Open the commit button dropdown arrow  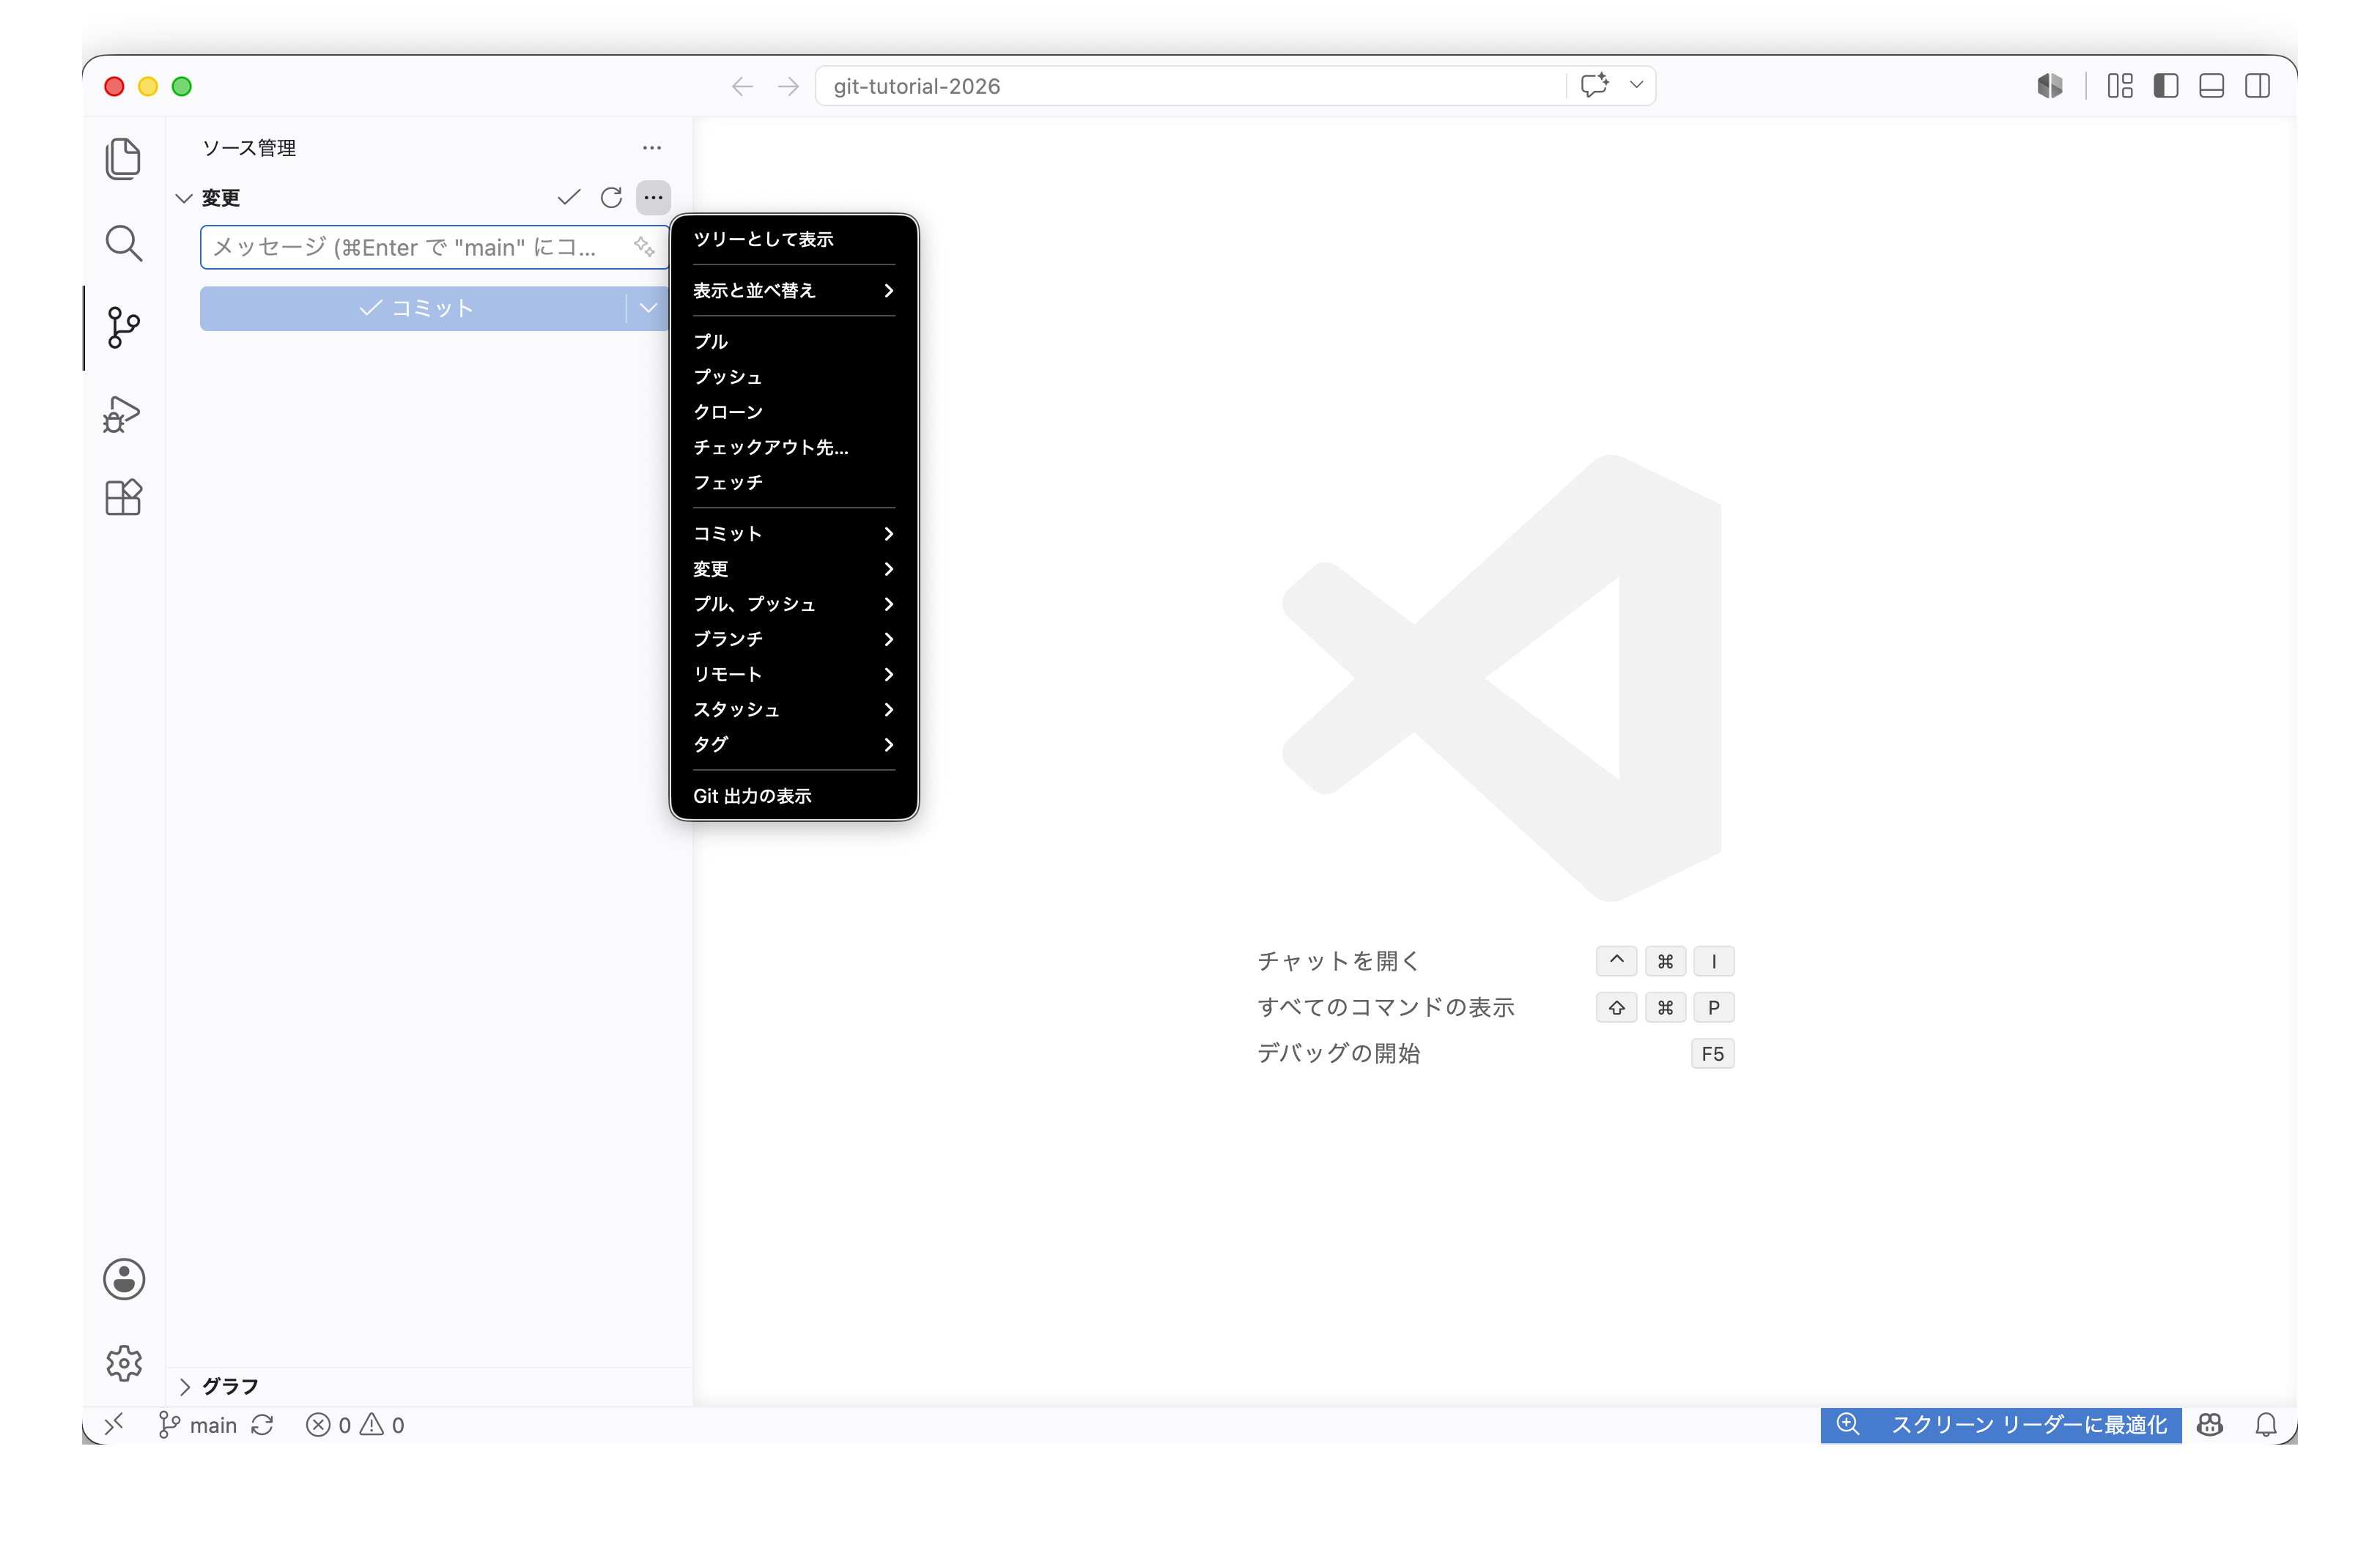point(648,308)
